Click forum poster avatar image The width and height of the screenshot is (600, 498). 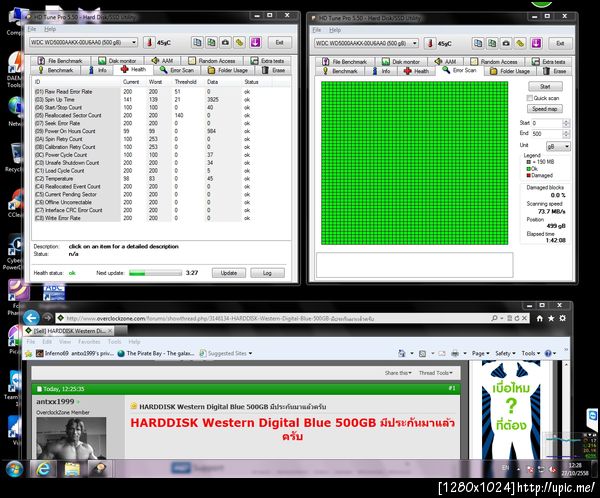(x=71, y=438)
